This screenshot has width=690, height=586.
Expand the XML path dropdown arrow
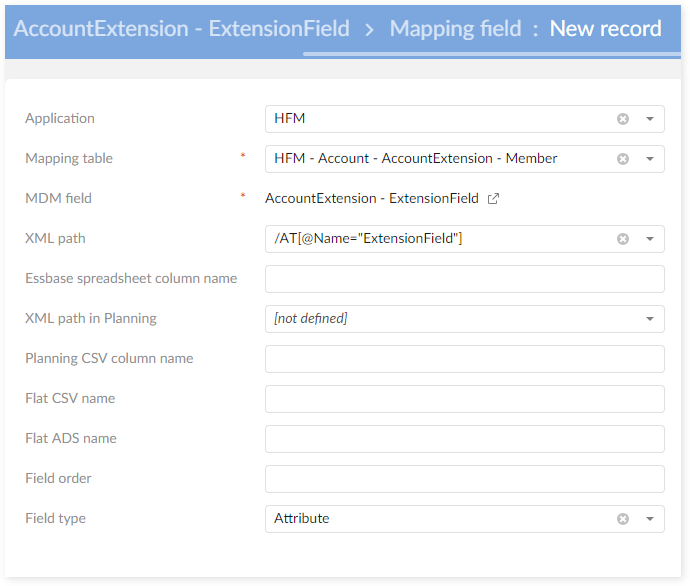(649, 239)
